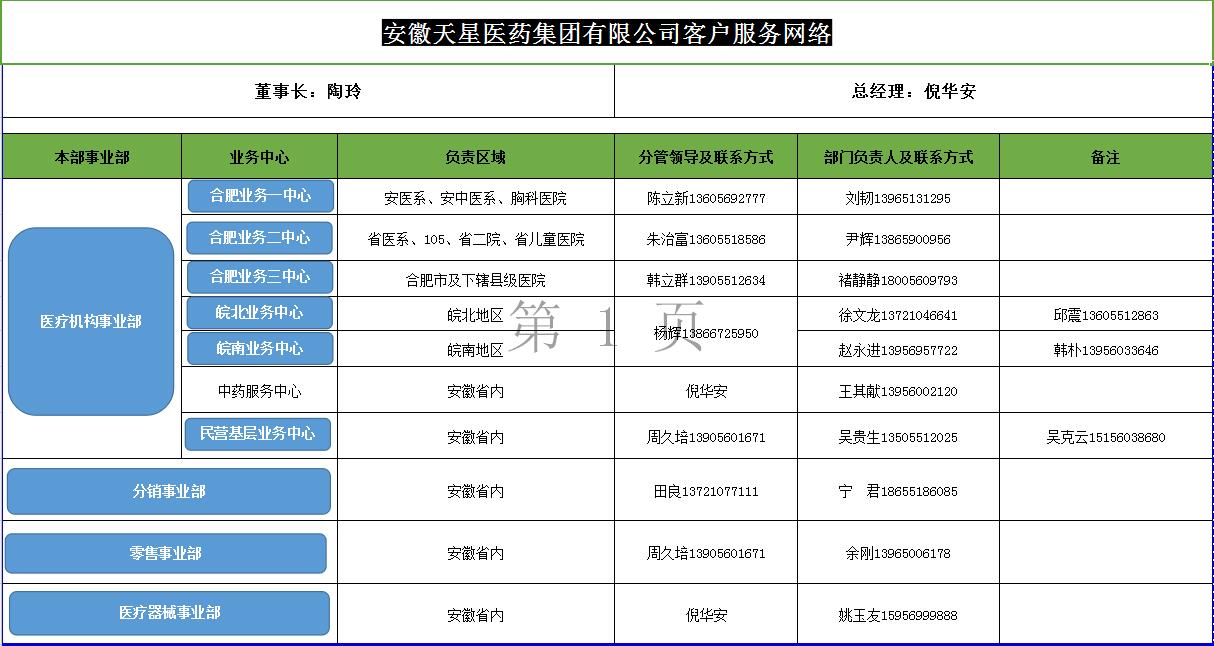Select the 零售事业部 shape
This screenshot has width=1214, height=646.
click(166, 553)
